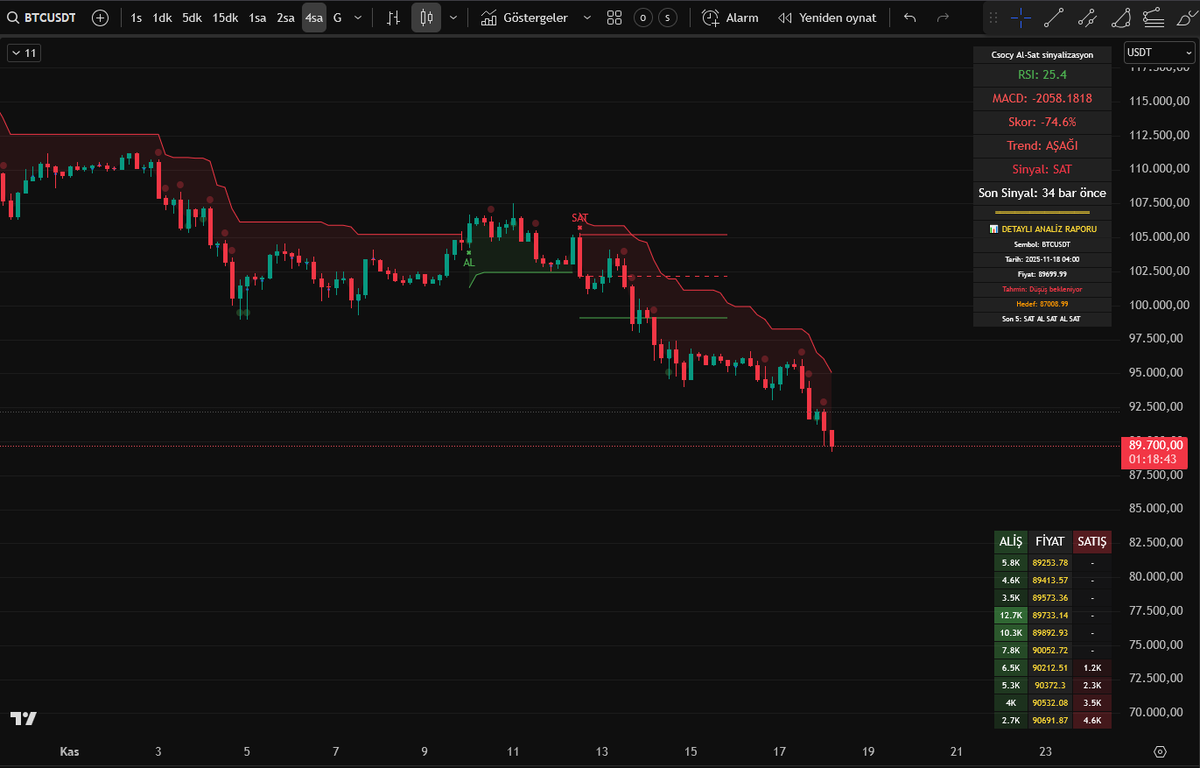Viewport: 1200px width, 768px height.
Task: Click the 100.000,00 price axis label
Action: pos(1157,305)
